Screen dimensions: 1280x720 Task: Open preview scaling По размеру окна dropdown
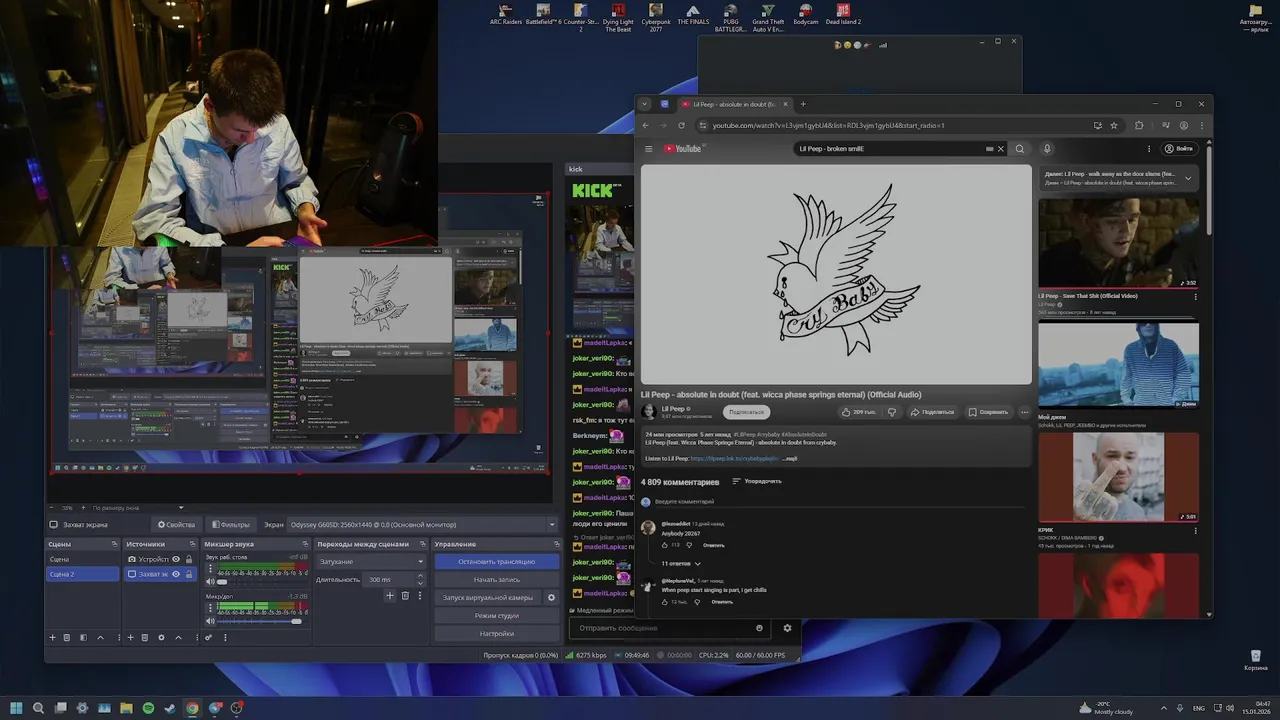point(137,508)
